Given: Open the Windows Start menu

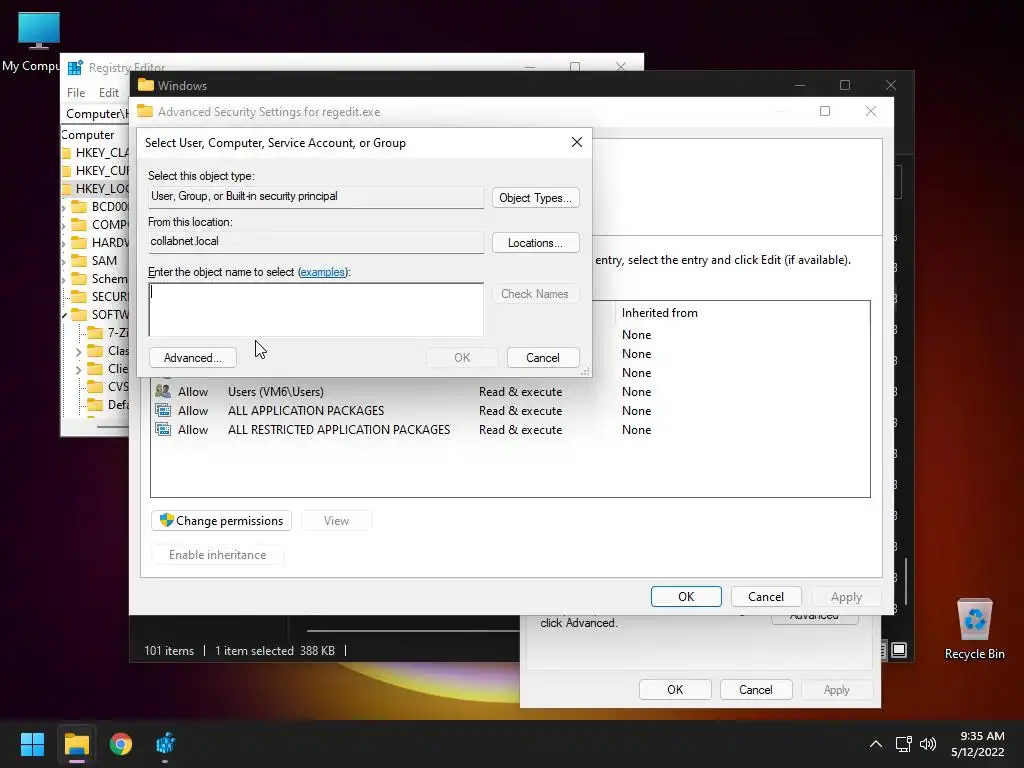Looking at the screenshot, I should click(32, 744).
